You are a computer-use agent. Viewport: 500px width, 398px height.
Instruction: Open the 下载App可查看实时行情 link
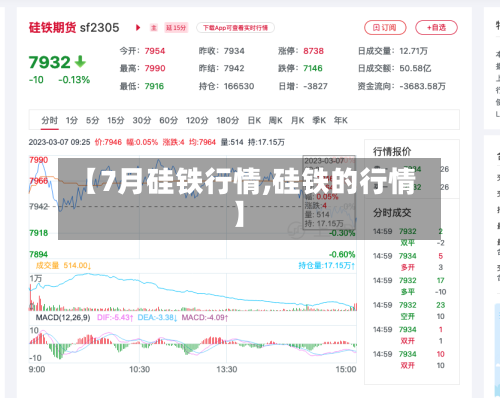tap(235, 28)
